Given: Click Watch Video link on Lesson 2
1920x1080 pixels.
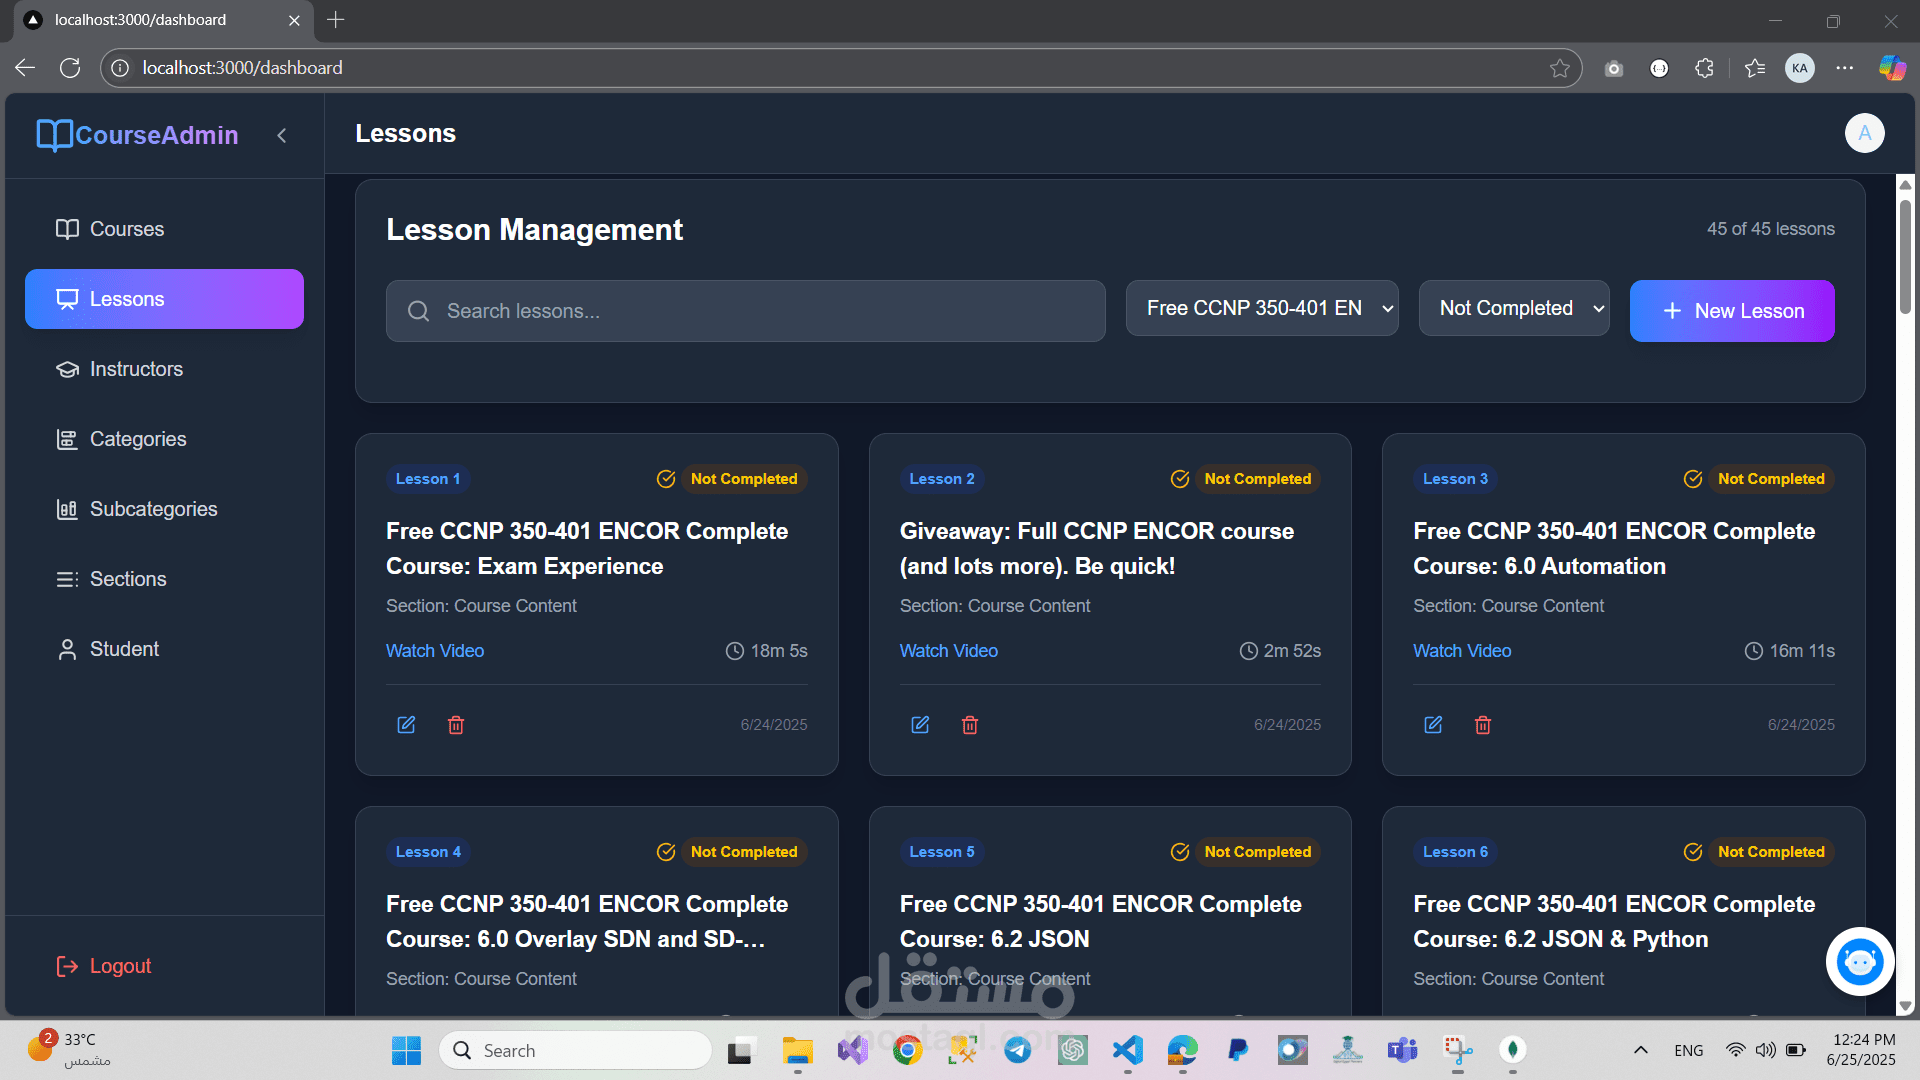Looking at the screenshot, I should 948,651.
